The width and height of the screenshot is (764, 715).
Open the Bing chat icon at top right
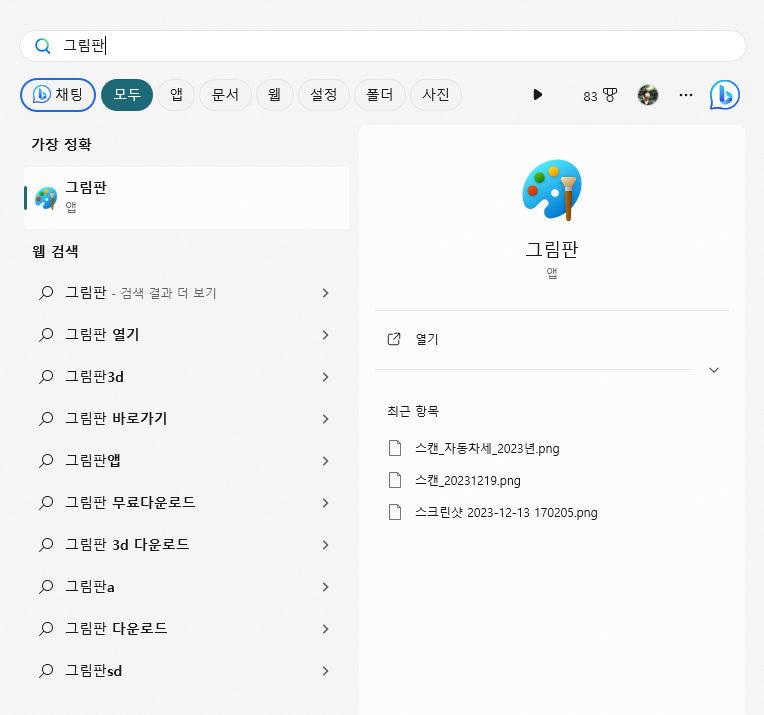point(725,95)
